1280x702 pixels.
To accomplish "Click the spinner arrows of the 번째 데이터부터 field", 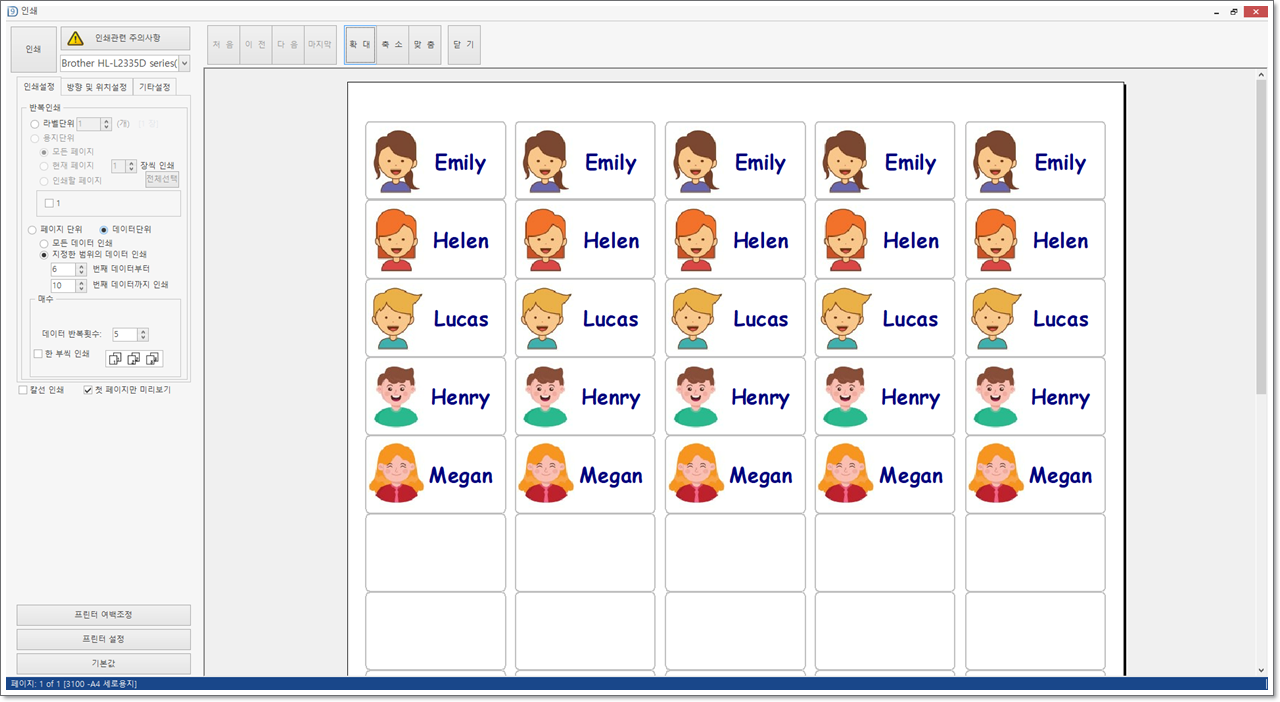I will click(83, 269).
